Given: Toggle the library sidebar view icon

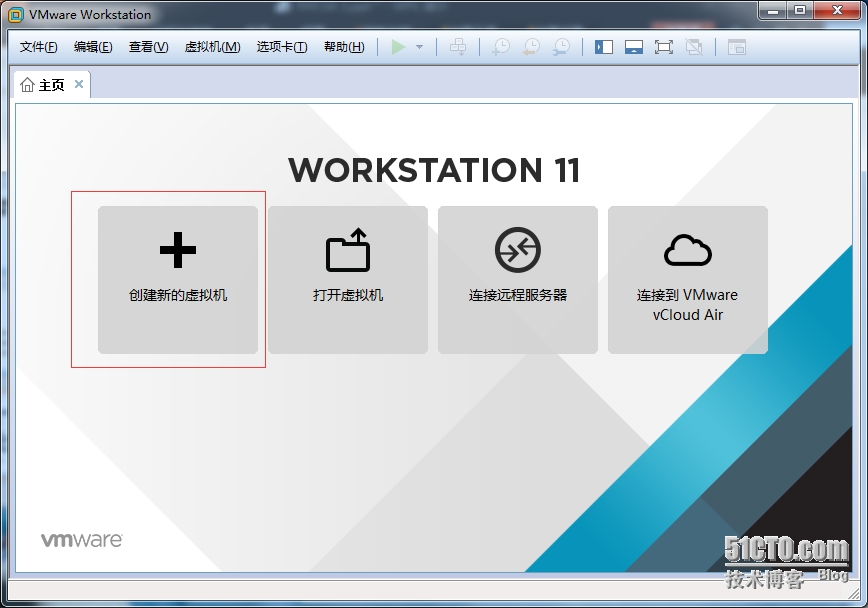Looking at the screenshot, I should click(x=604, y=47).
